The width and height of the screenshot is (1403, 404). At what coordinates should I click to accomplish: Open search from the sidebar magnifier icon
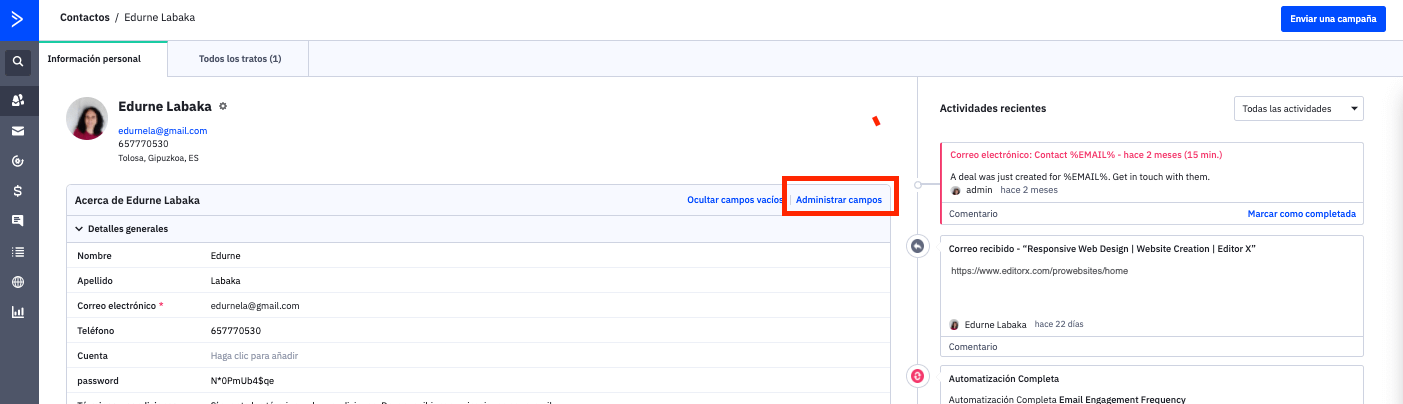tap(18, 64)
